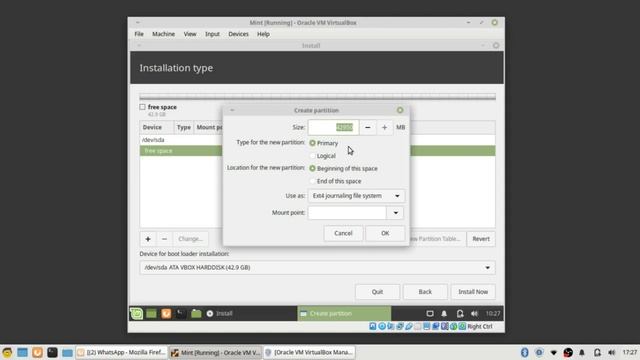Screen dimensions: 640x360
Task: Switch to the Create partition taskbar entry
Action: point(344,313)
